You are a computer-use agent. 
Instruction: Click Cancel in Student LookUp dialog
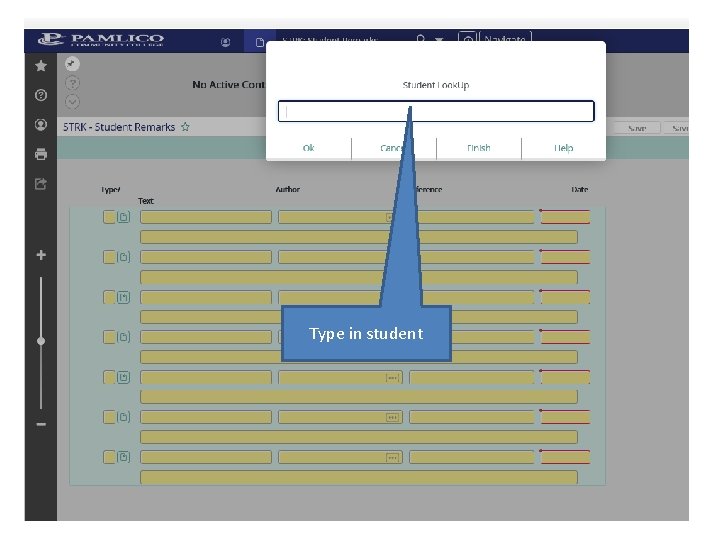click(394, 148)
